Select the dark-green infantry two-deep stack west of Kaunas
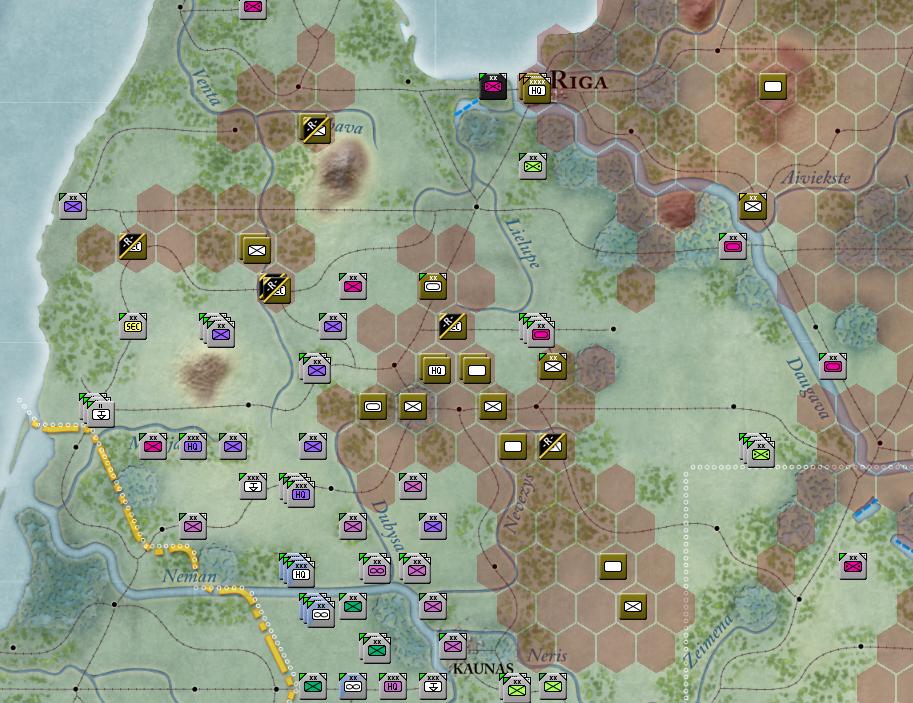Viewport: 913px width, 703px height. pyautogui.click(x=375, y=648)
